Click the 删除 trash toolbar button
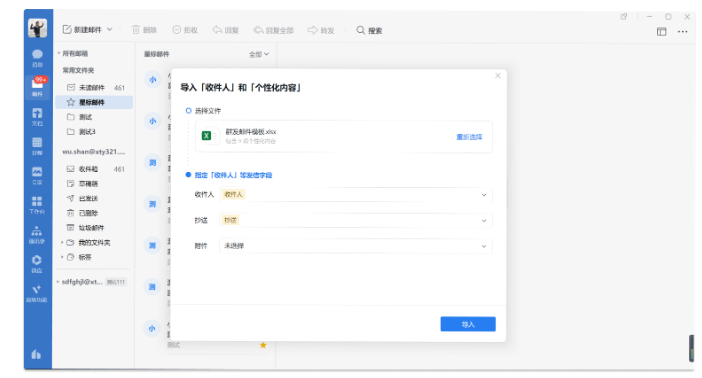Viewport: 702px width, 378px height. click(144, 30)
